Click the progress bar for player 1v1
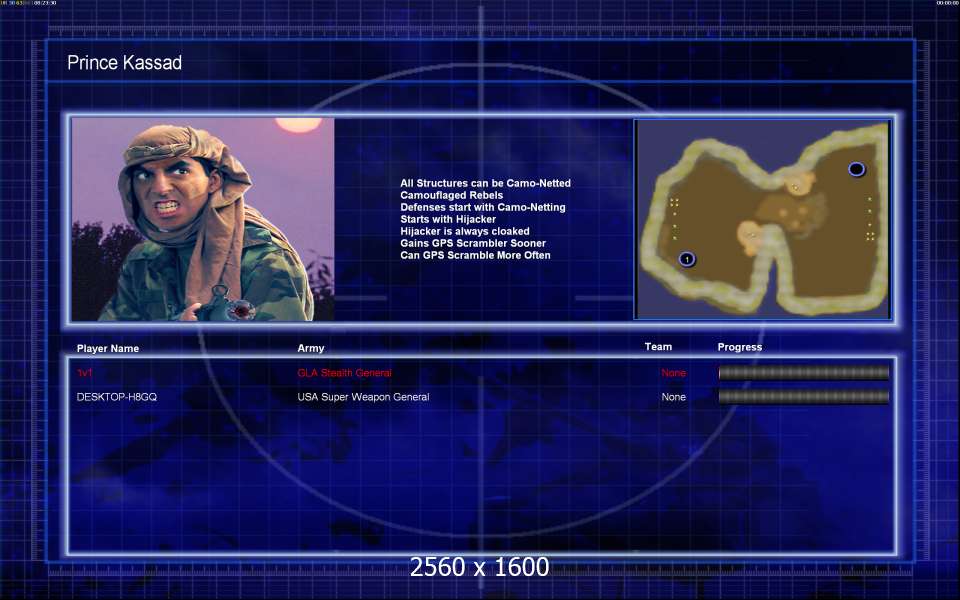 (803, 373)
